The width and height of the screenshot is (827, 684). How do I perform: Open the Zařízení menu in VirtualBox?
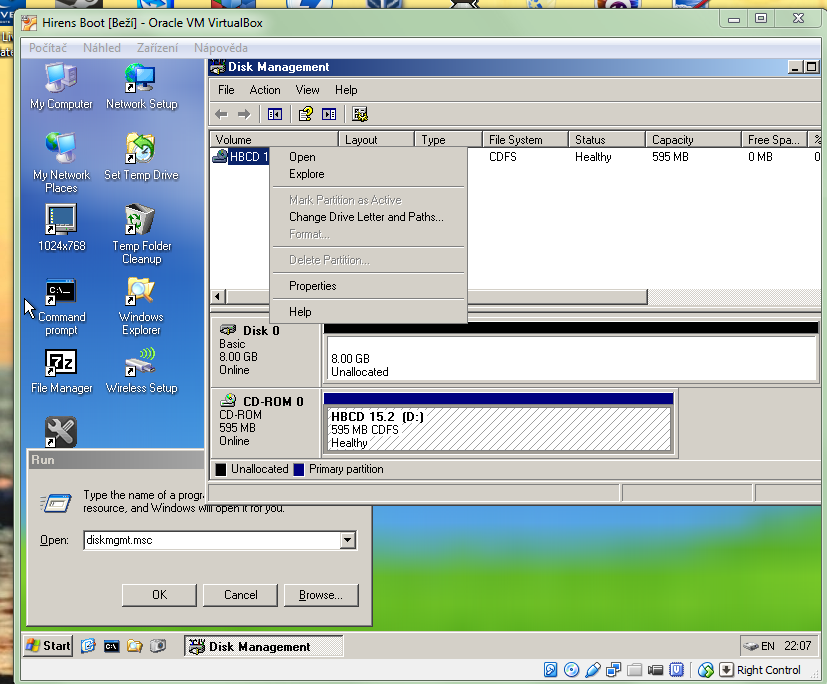pyautogui.click(x=157, y=48)
